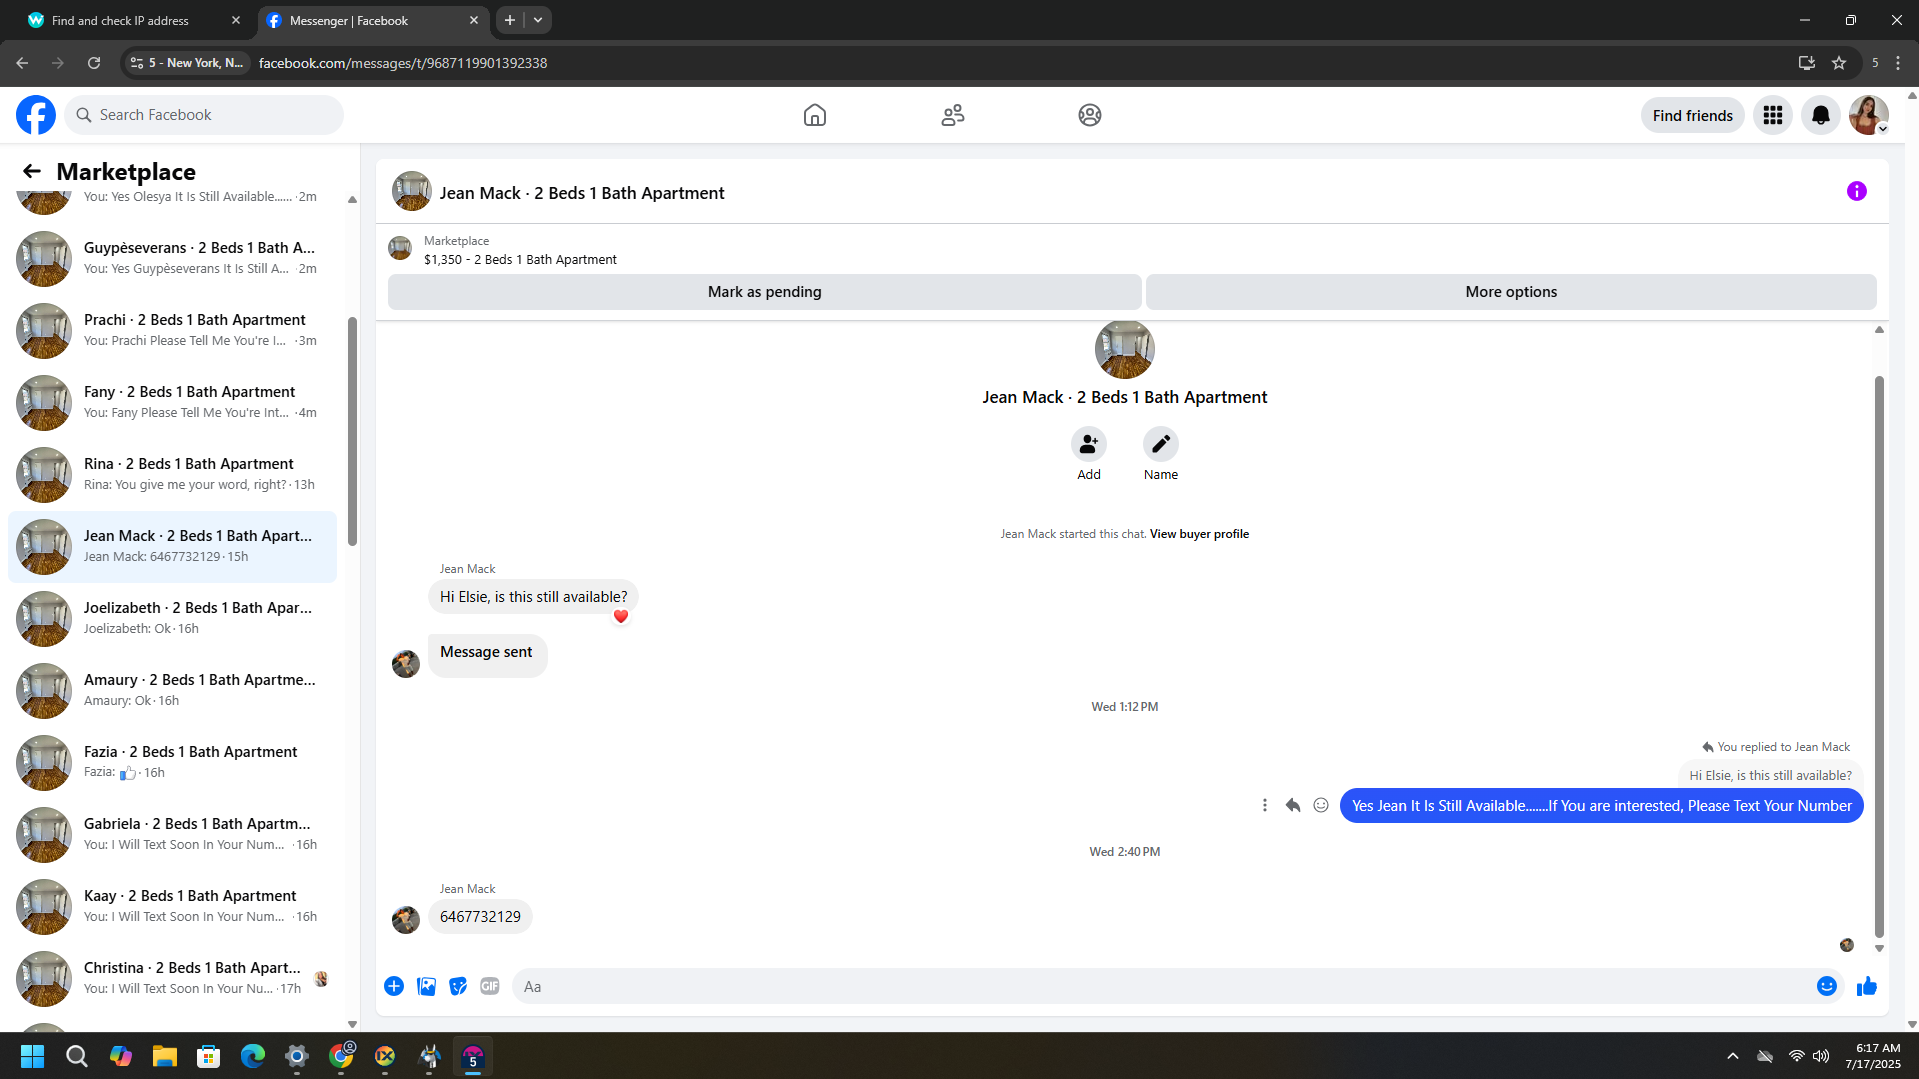Click the address bar URL
This screenshot has width=1919, height=1079.
coord(403,63)
